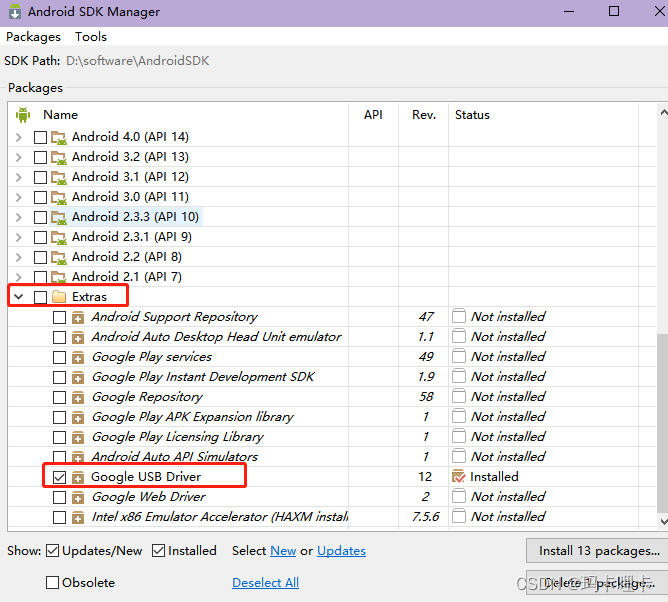
Task: Expand the Android 2.3.3 (API 10) node
Action: point(18,217)
